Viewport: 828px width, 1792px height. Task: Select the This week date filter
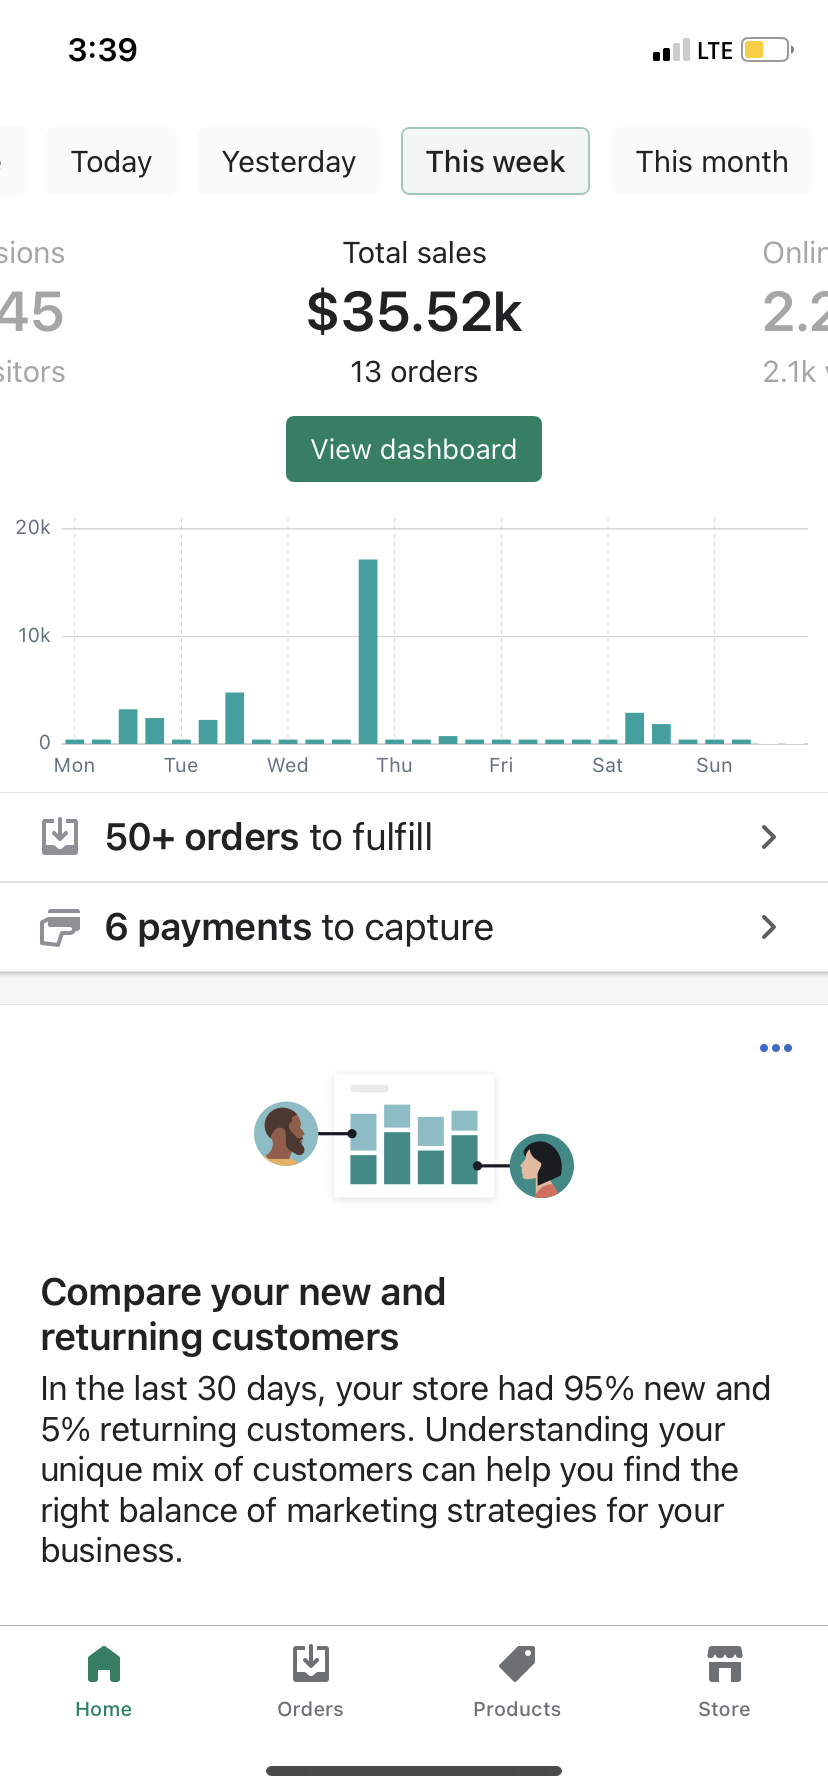(495, 161)
